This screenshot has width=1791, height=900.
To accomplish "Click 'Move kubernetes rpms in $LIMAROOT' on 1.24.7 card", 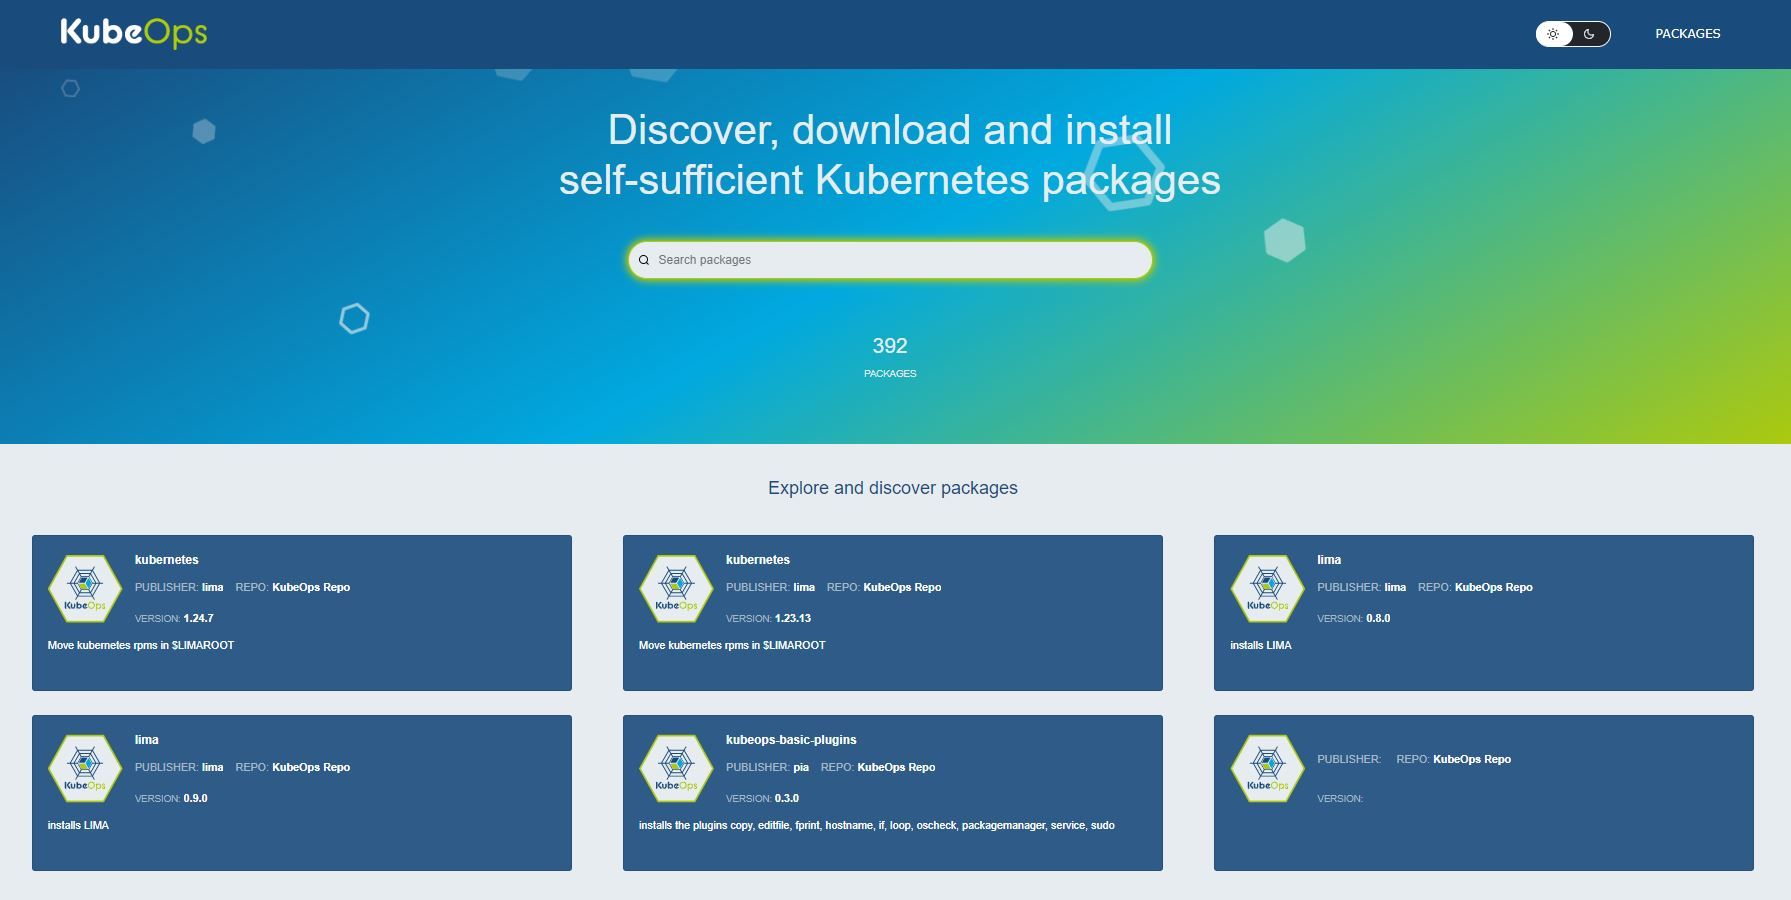I will pos(141,645).
